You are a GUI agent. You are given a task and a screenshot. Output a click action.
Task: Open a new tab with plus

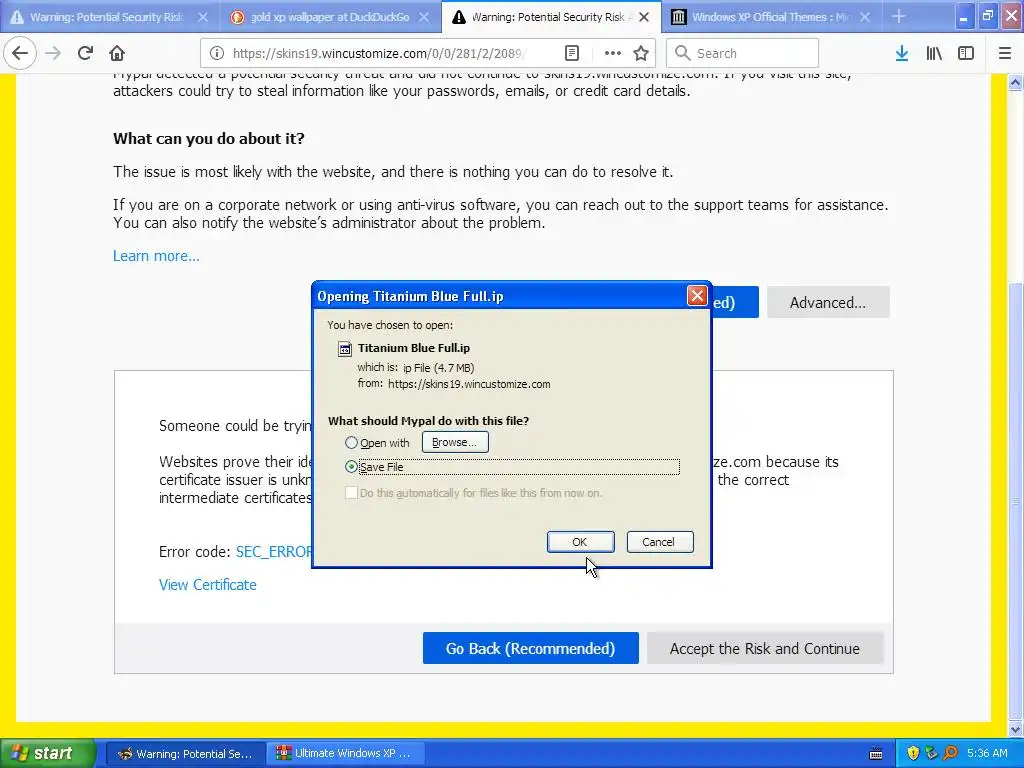click(x=899, y=17)
